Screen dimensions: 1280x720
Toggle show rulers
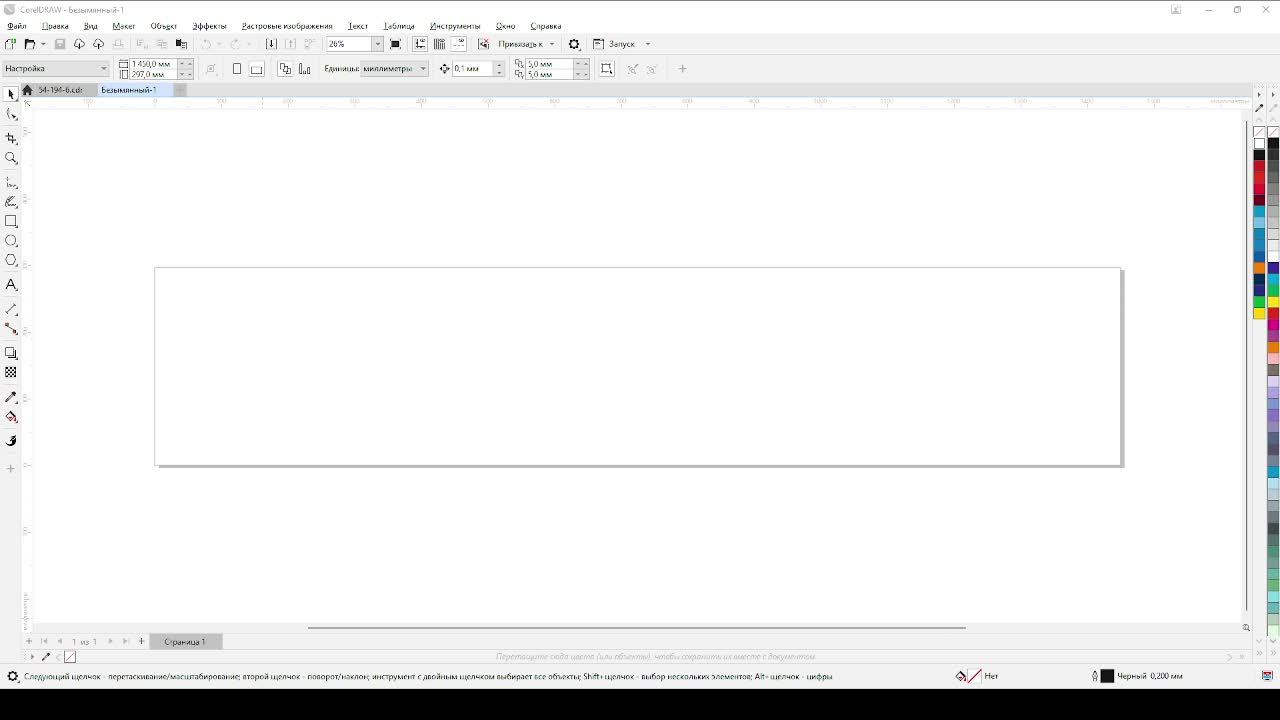point(419,44)
